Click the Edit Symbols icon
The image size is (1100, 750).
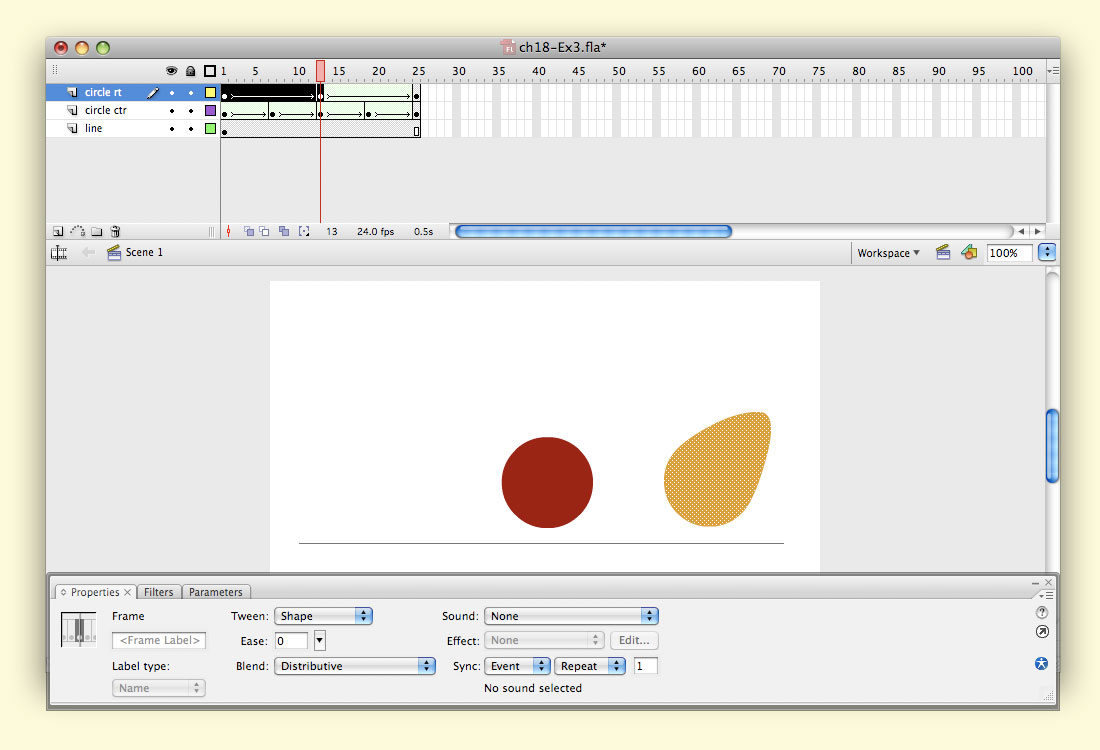coord(968,253)
